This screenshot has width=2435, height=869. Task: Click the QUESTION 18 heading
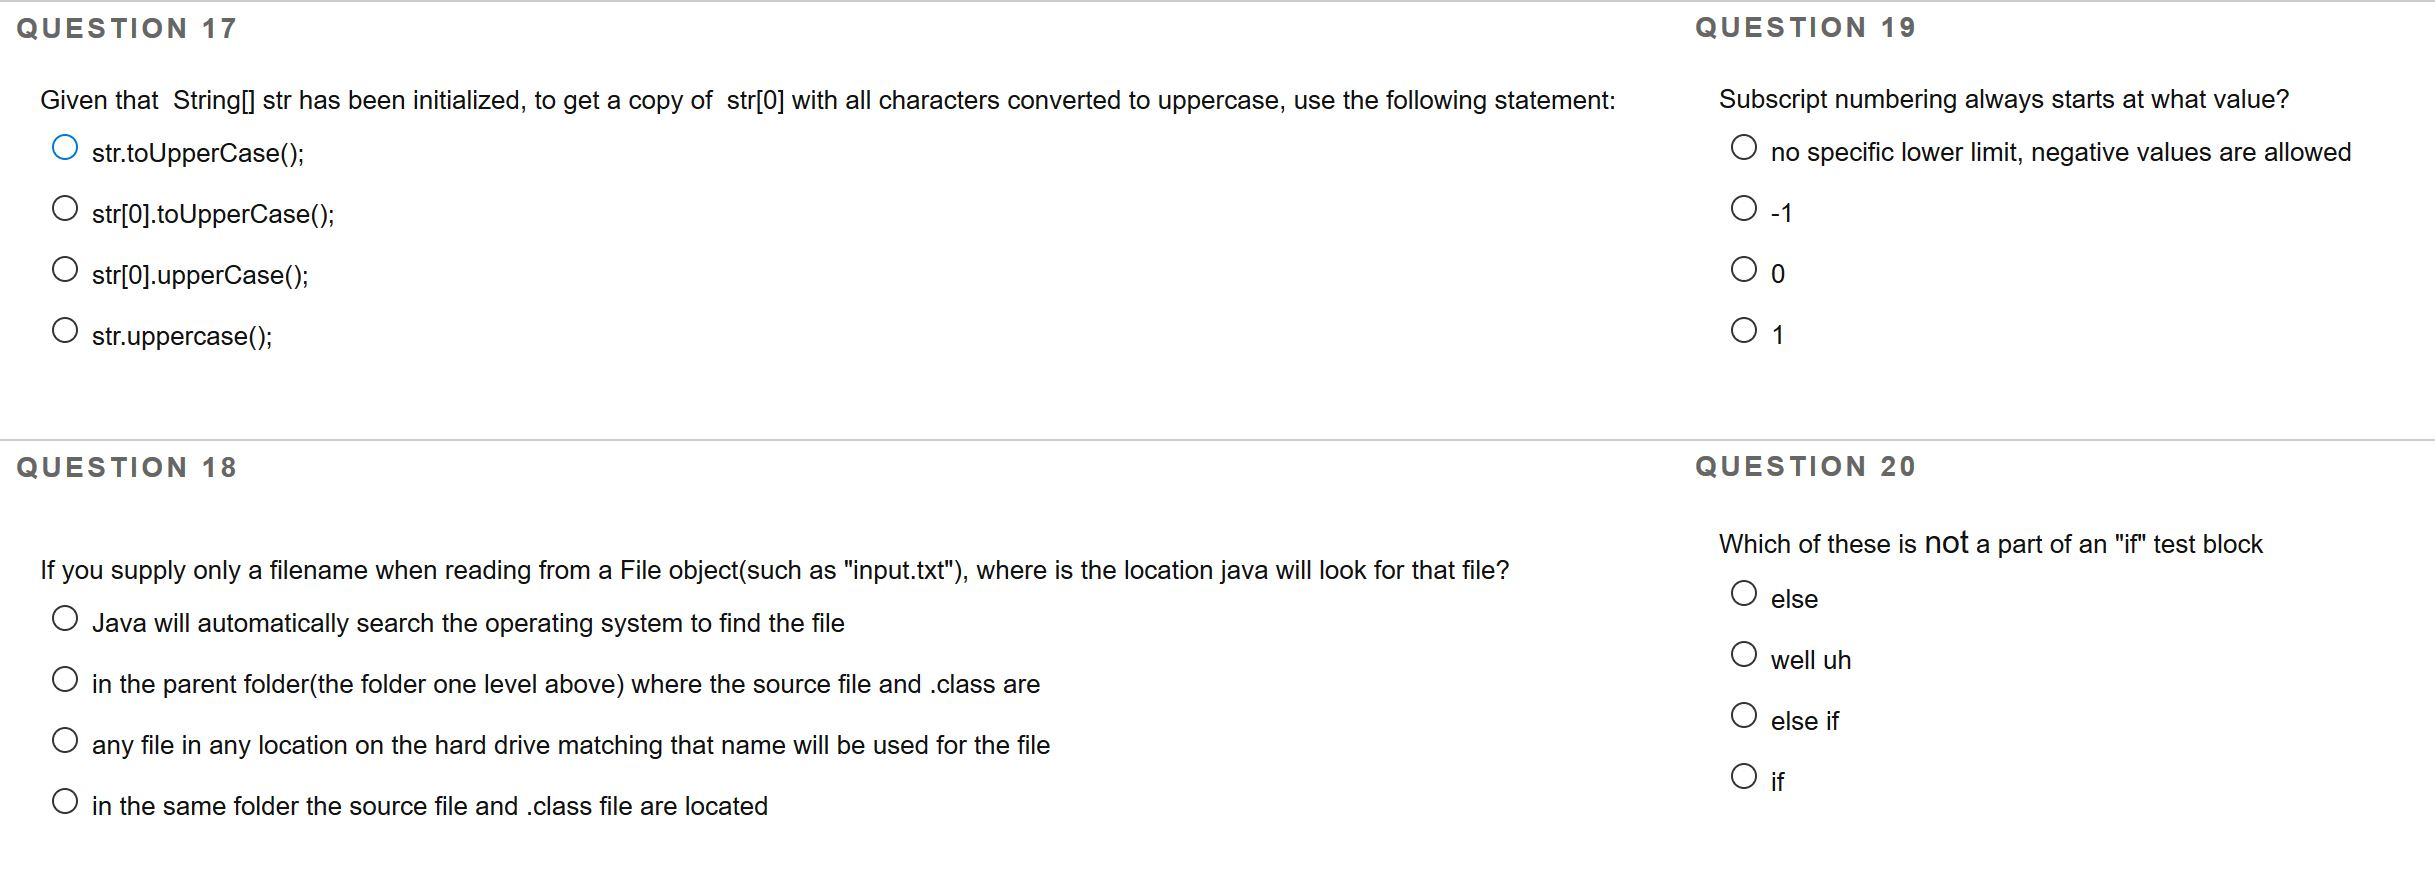click(125, 465)
